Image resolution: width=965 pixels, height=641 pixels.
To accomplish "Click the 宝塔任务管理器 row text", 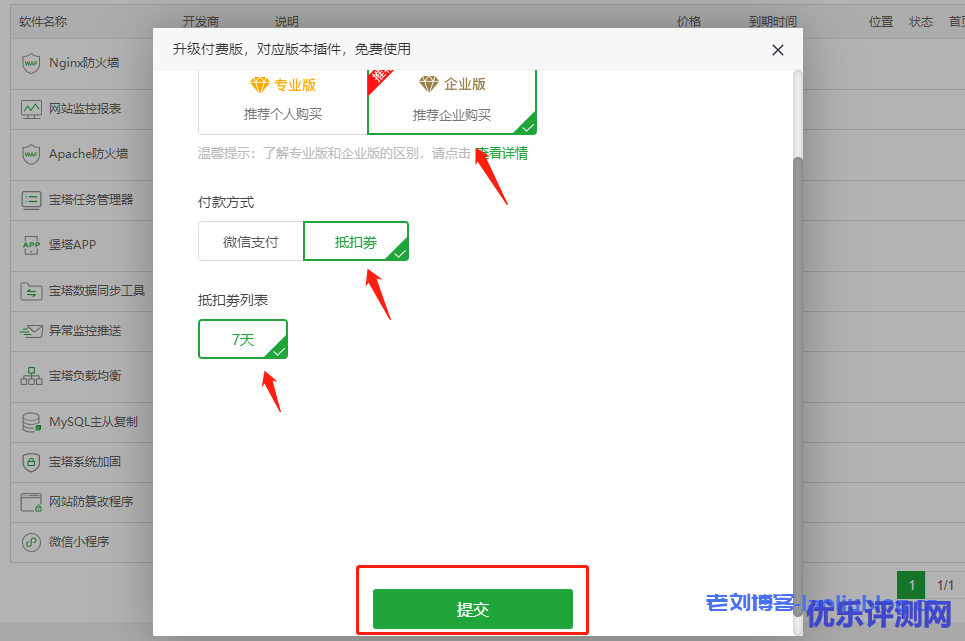I will click(x=91, y=199).
